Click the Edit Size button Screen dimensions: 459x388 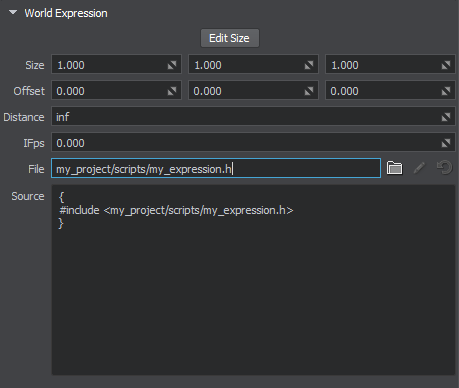[230, 38]
